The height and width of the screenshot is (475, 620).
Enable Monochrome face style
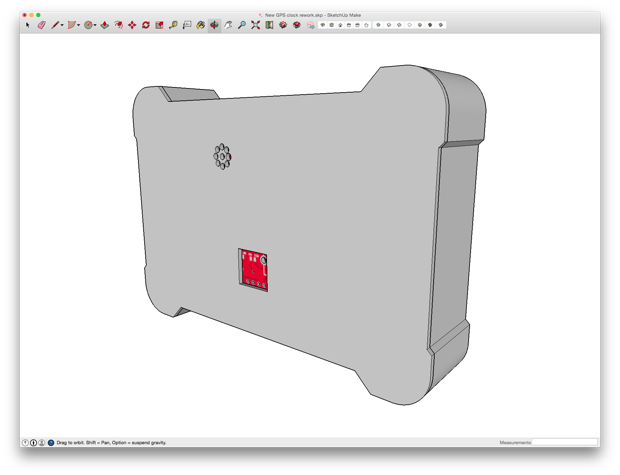click(440, 25)
